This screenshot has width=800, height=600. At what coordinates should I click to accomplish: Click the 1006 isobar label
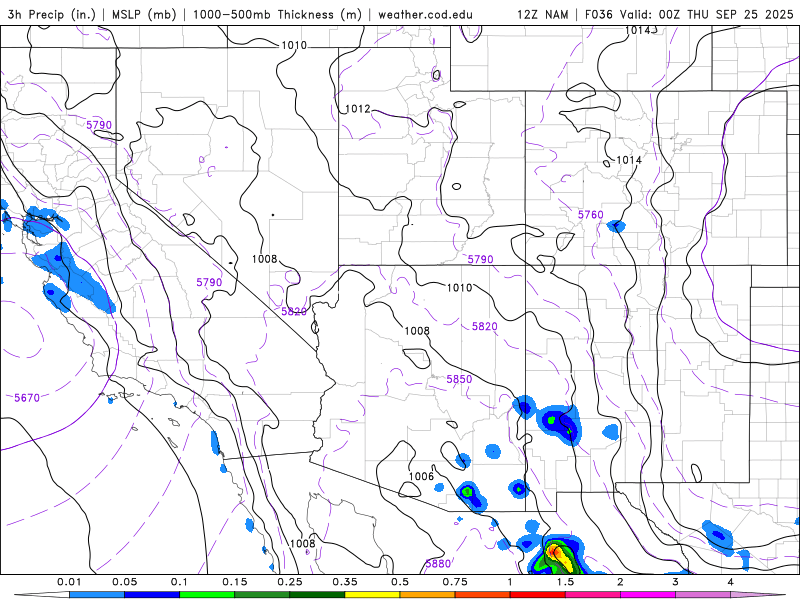tap(421, 476)
